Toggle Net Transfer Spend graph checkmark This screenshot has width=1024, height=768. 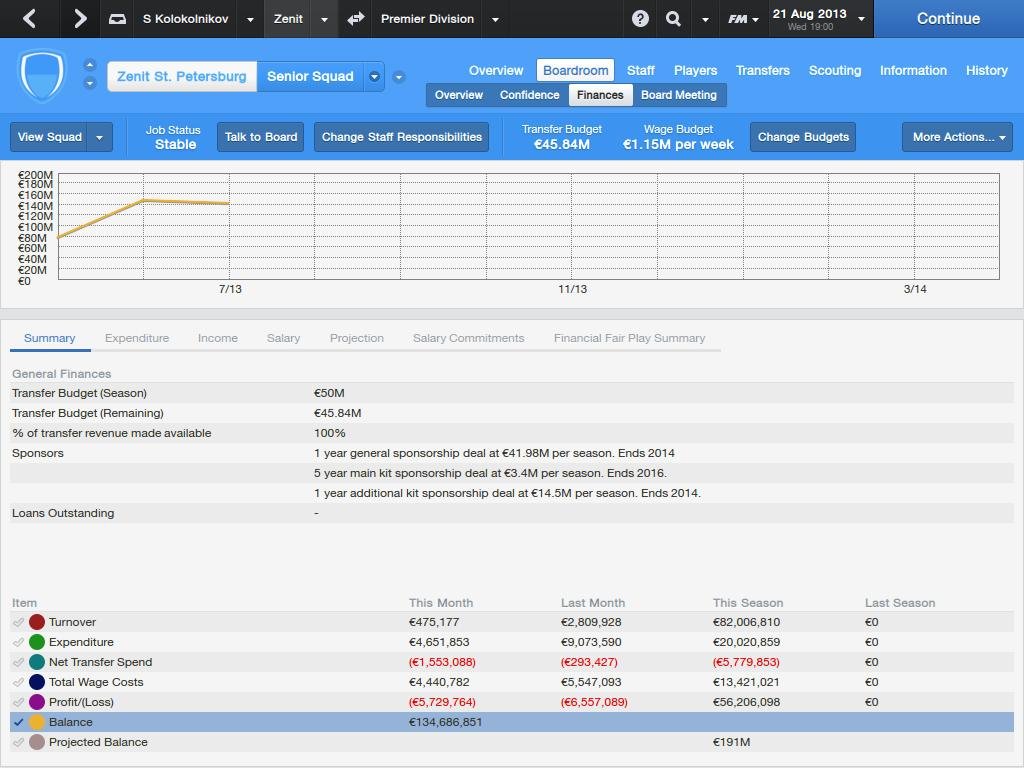point(18,662)
